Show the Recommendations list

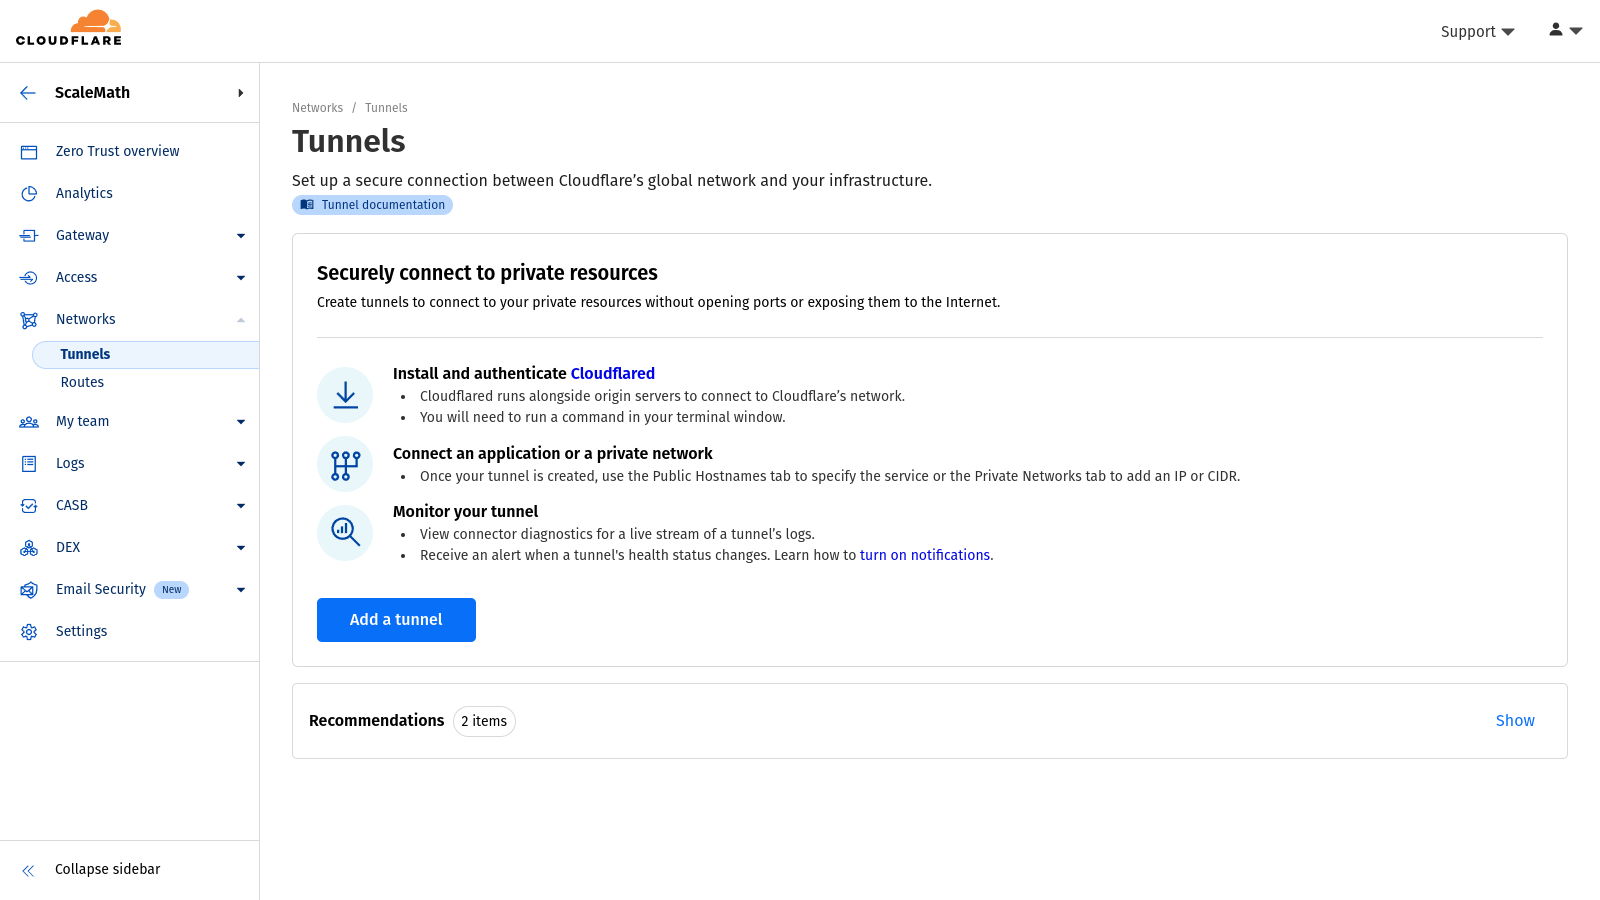1514,721
